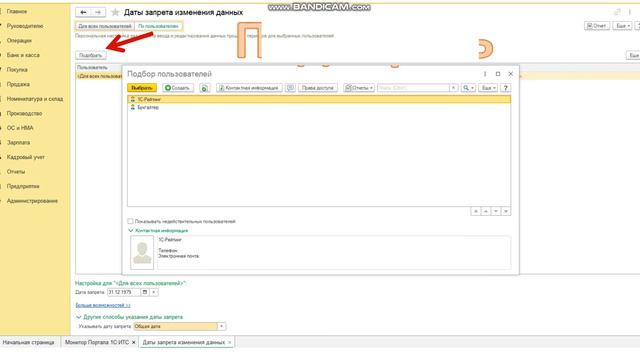This screenshot has height=360, width=640.
Task: Open the Еще dropdown beside Отчет button
Action: click(x=622, y=26)
